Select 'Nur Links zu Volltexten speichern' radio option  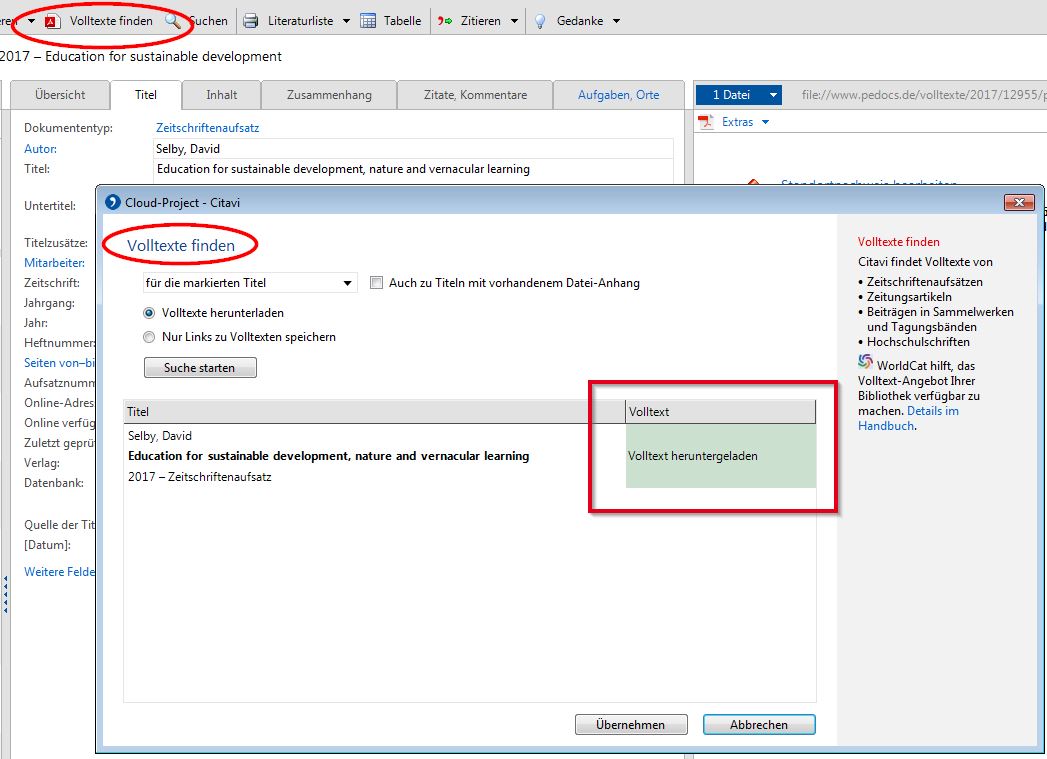tap(149, 337)
